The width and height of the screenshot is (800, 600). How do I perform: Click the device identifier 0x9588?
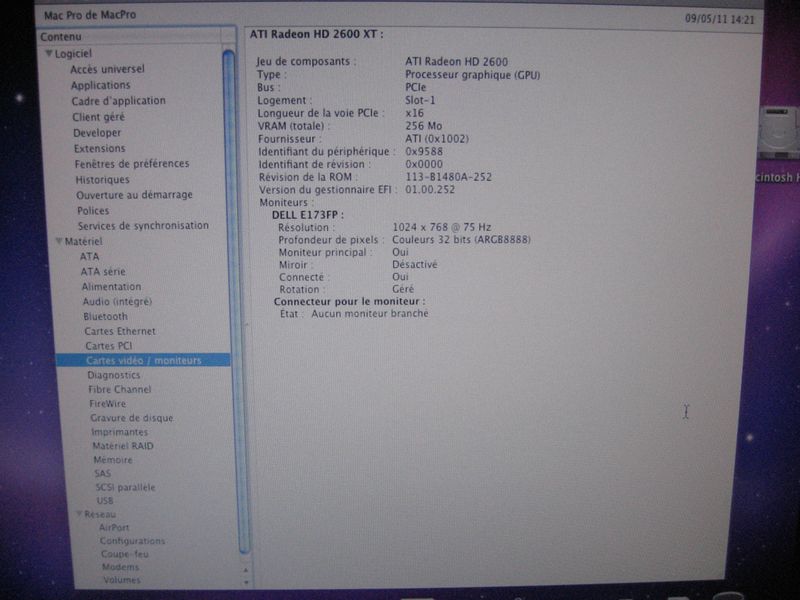click(424, 152)
